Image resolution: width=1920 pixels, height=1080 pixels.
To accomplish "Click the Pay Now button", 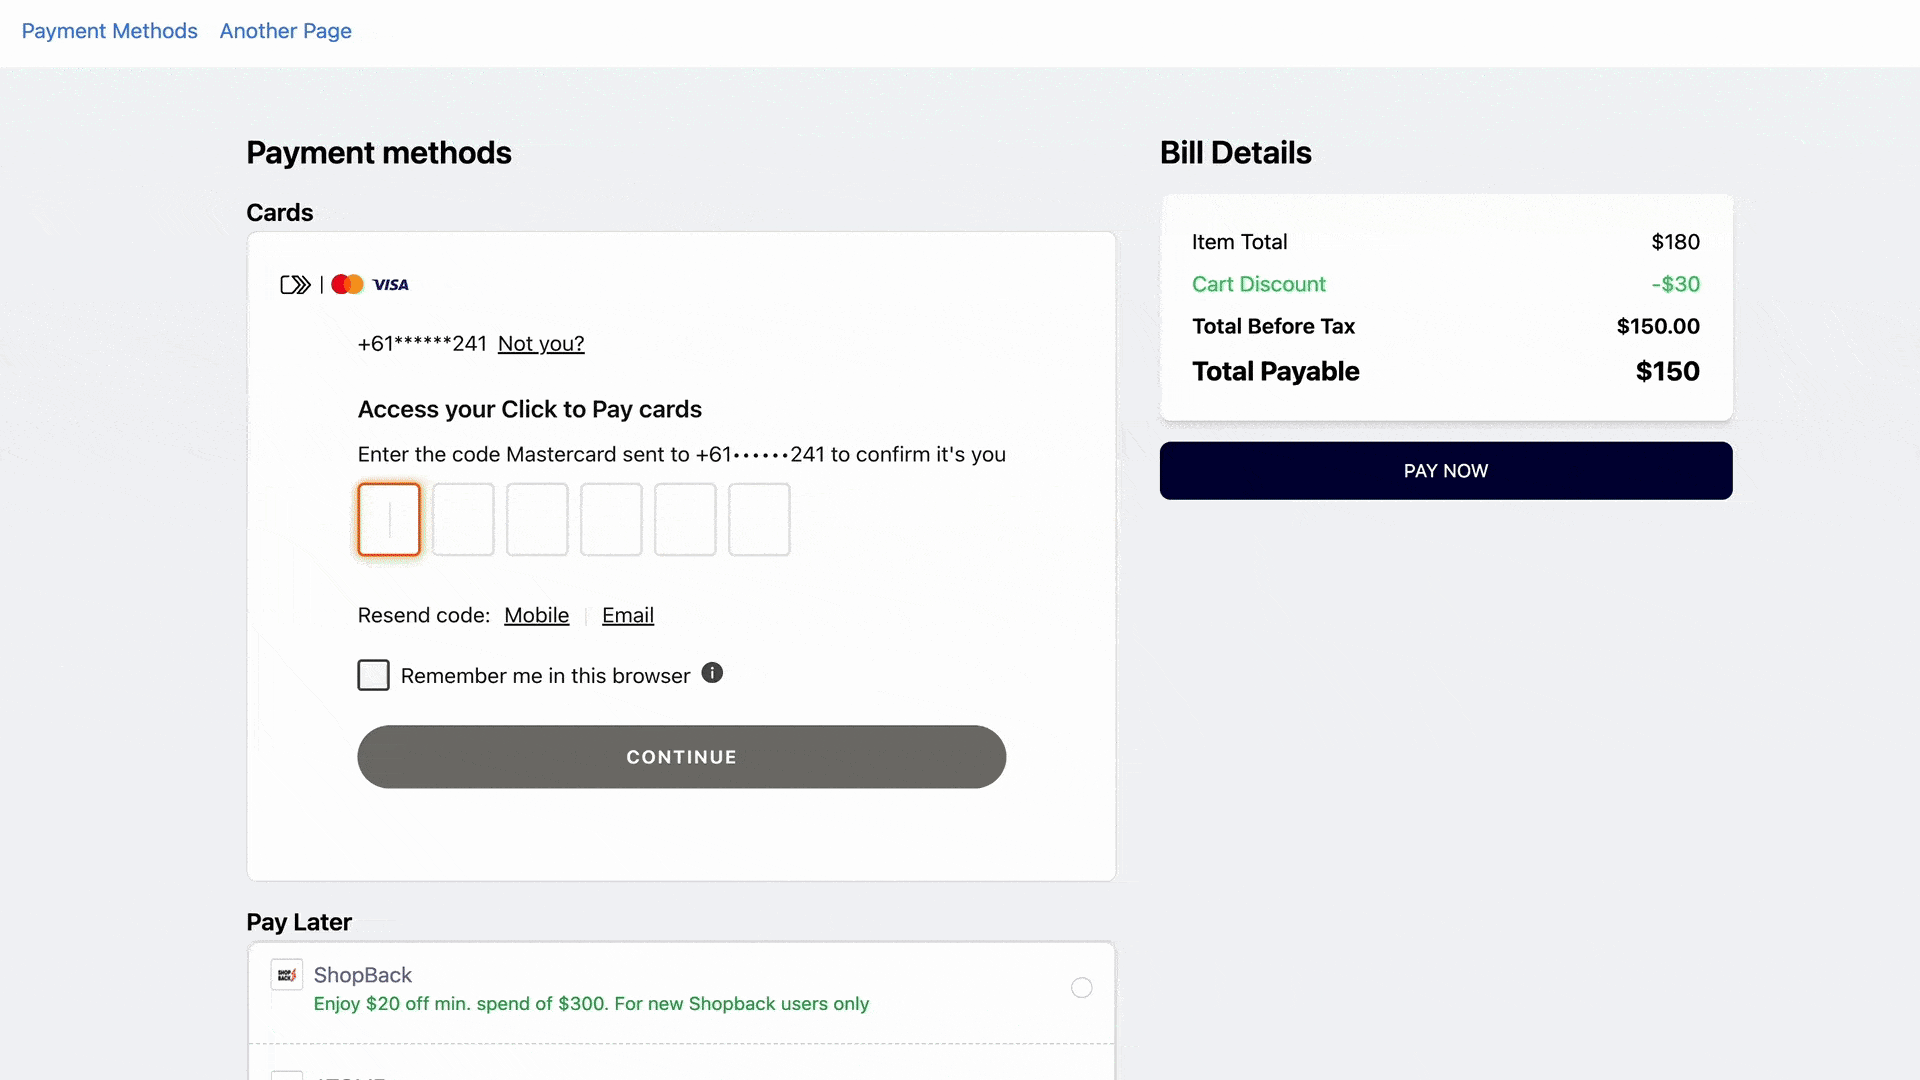I will [x=1446, y=471].
